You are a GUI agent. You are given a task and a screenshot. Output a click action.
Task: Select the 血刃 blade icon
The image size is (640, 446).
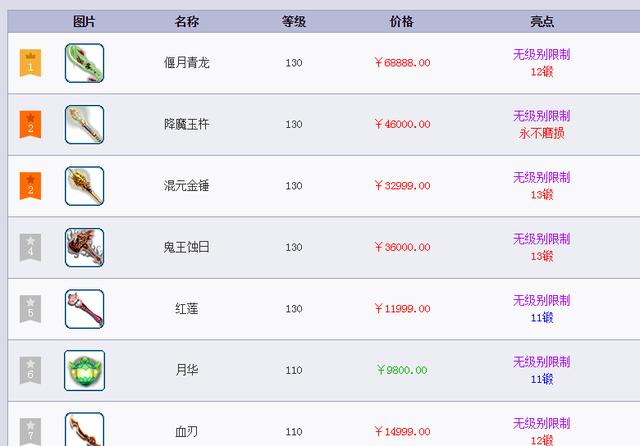[84, 429]
